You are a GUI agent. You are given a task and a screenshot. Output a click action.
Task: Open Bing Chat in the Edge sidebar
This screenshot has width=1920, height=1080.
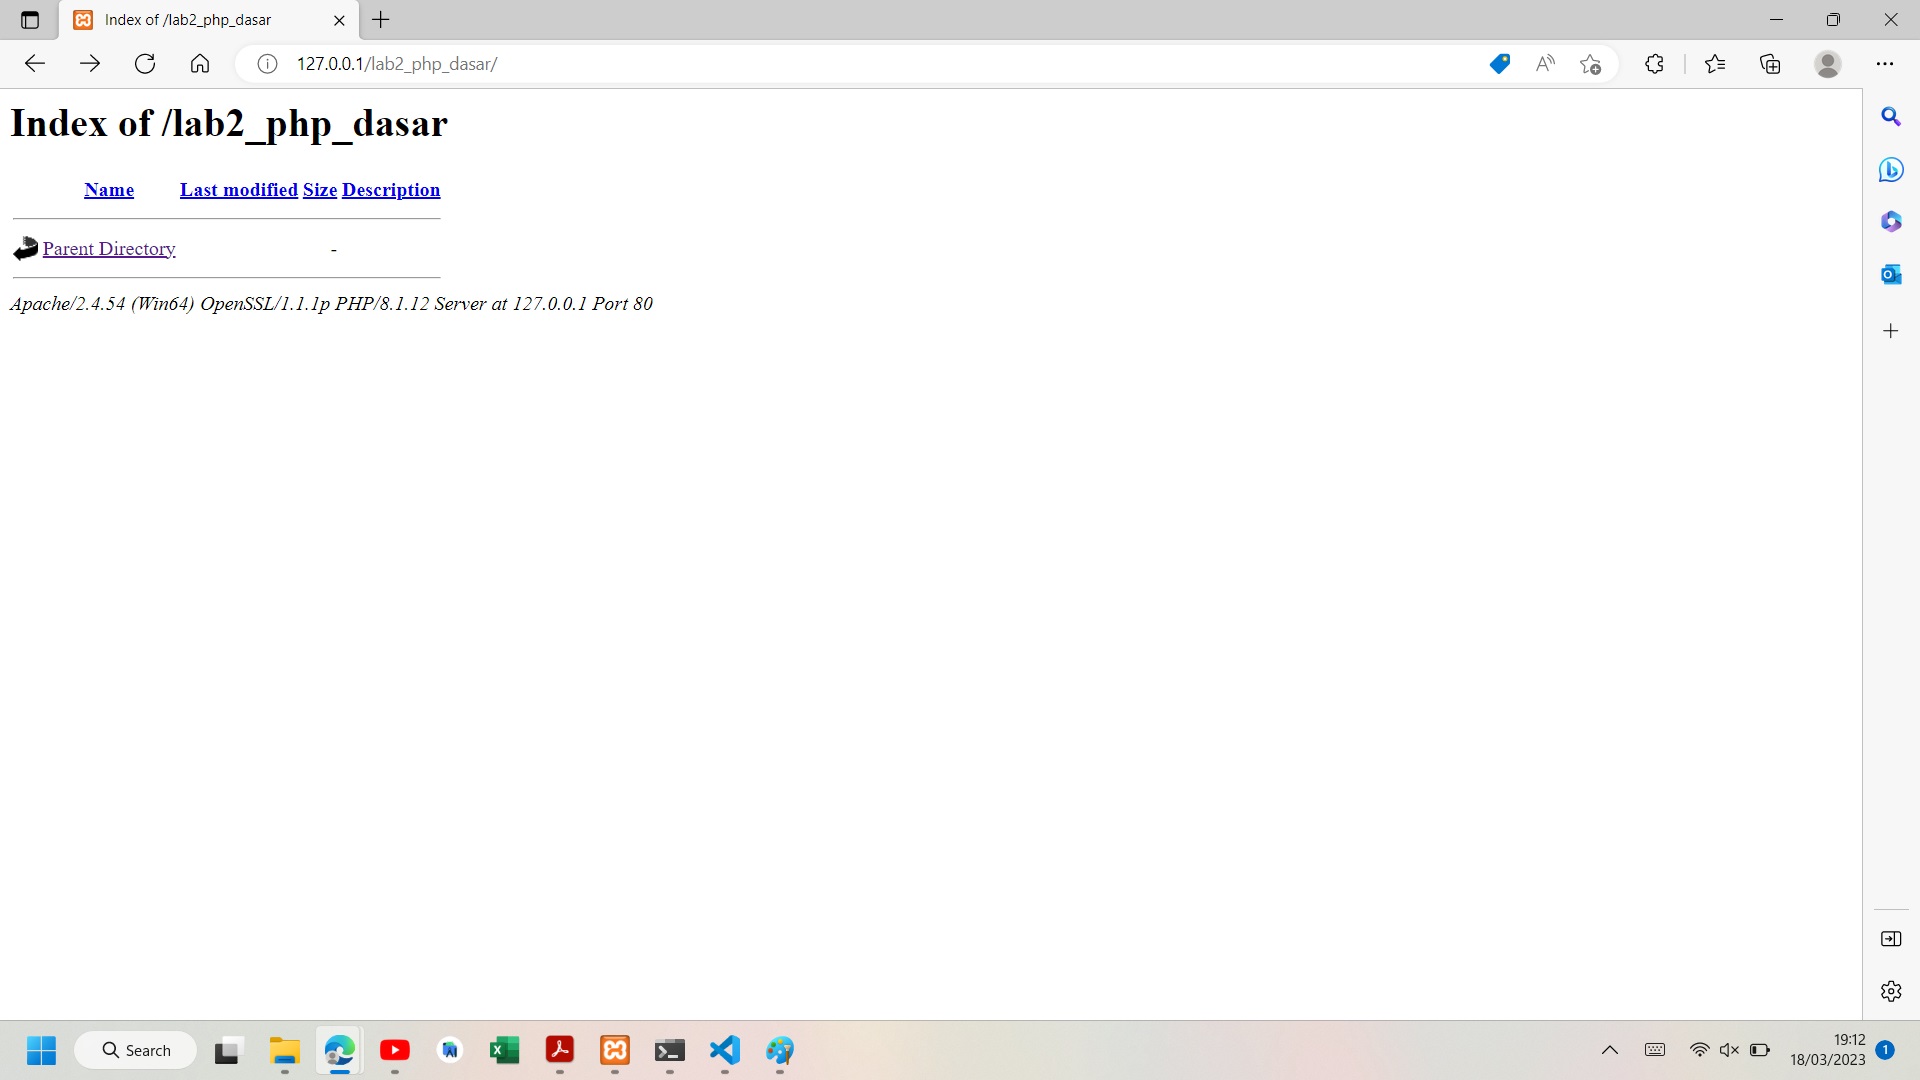pos(1891,170)
